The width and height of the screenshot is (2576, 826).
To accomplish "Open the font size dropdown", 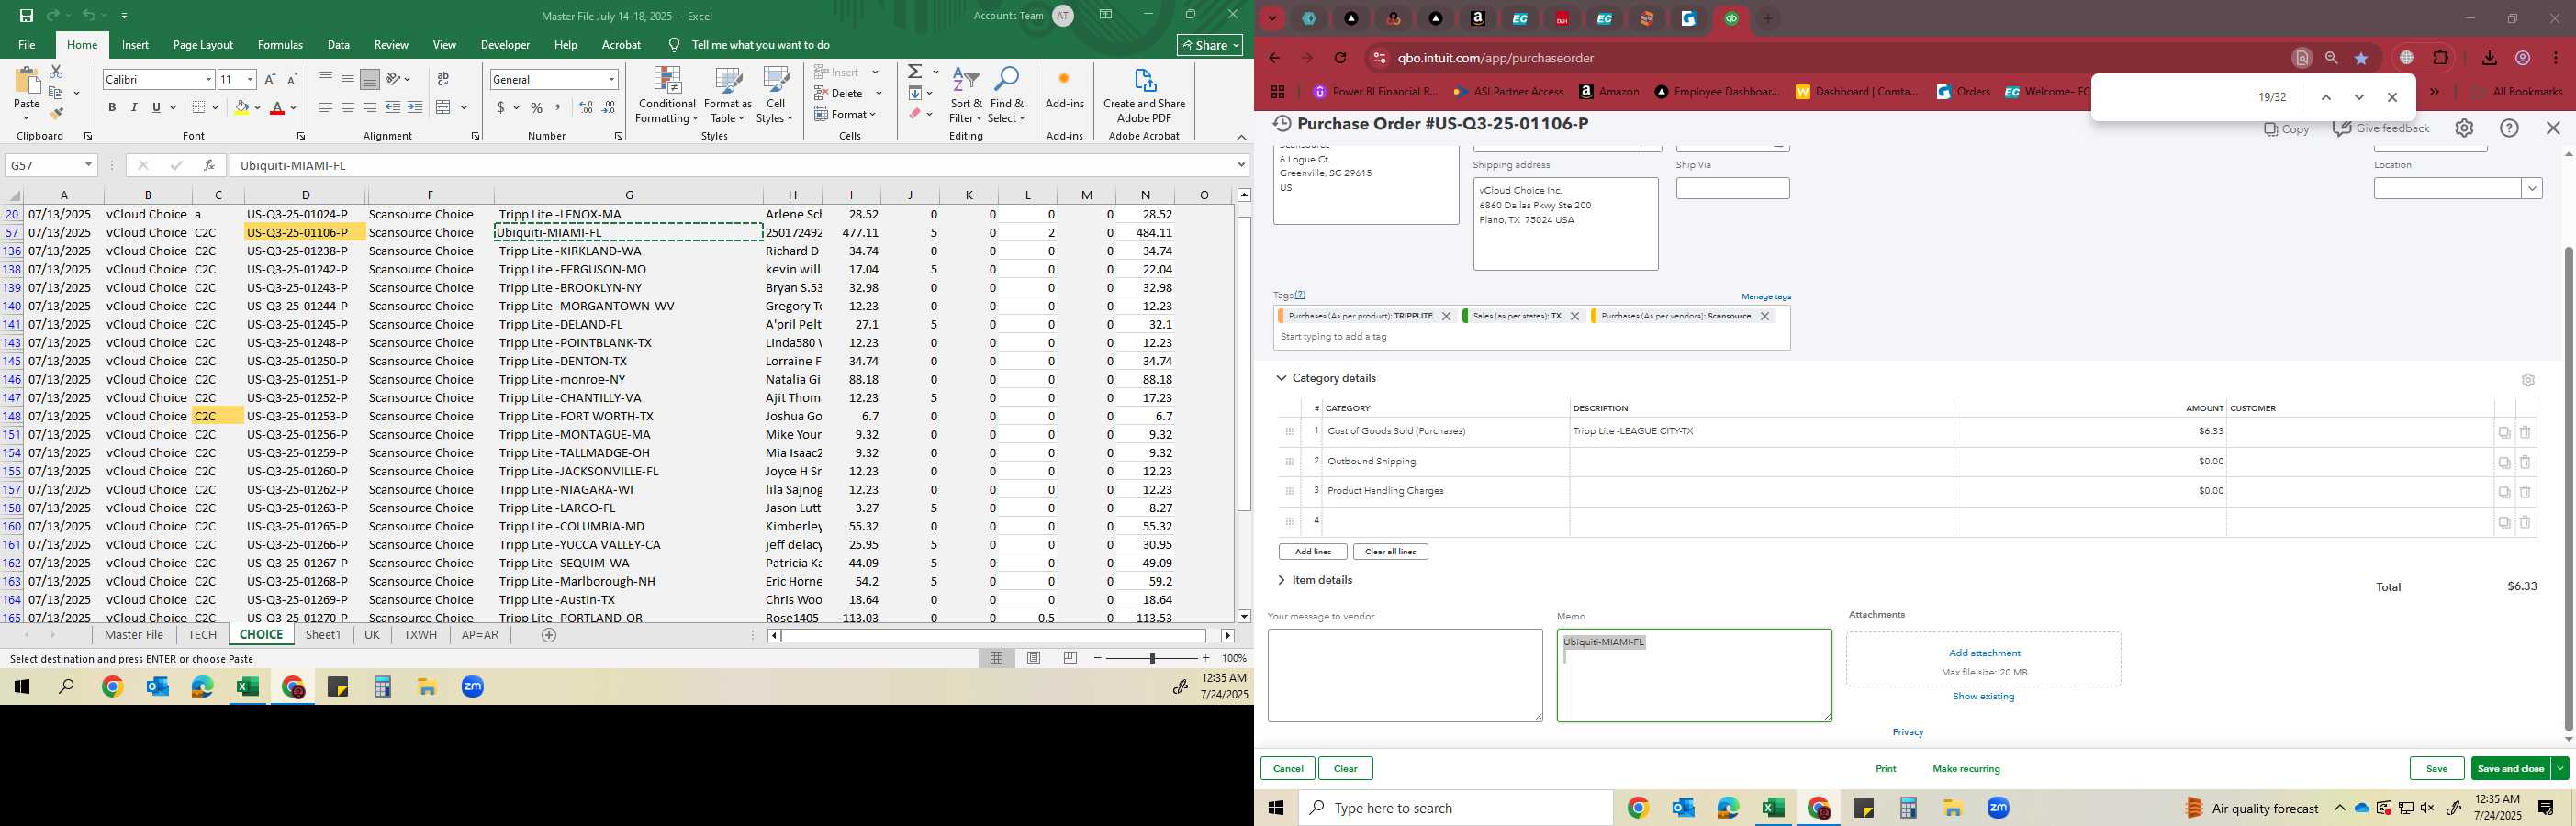I will coord(250,79).
